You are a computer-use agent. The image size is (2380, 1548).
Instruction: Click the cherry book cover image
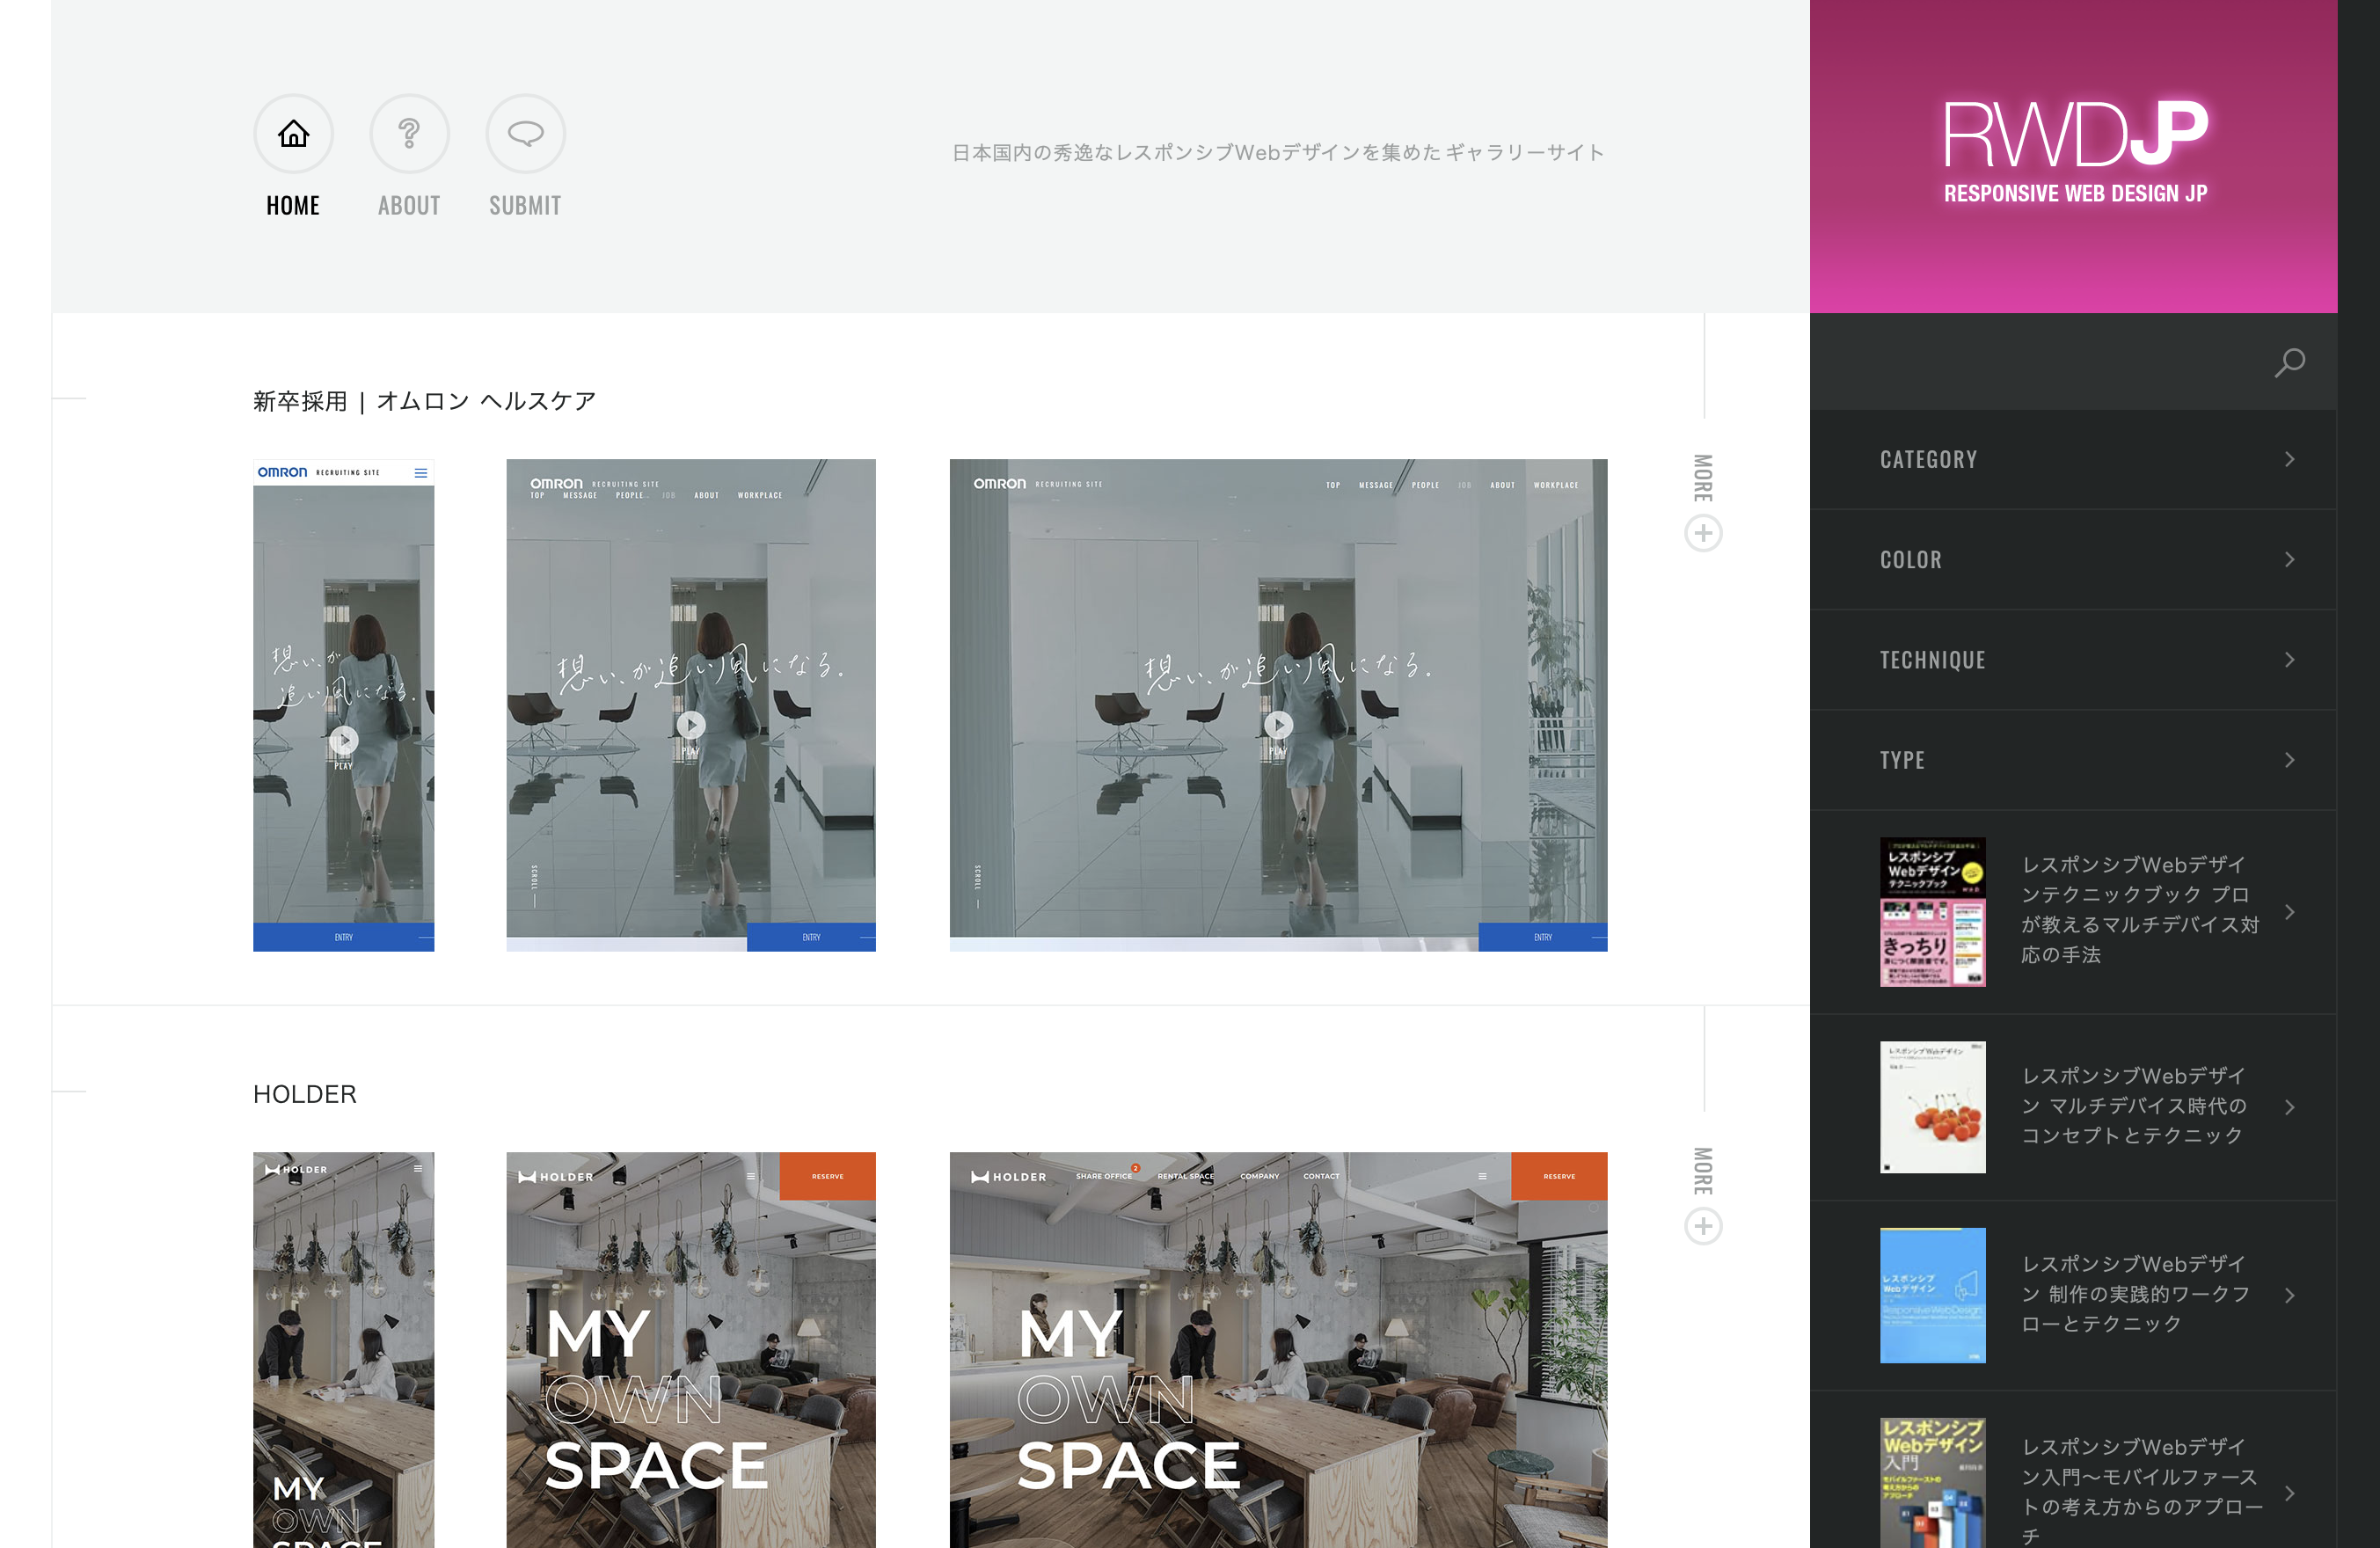pyautogui.click(x=1932, y=1107)
